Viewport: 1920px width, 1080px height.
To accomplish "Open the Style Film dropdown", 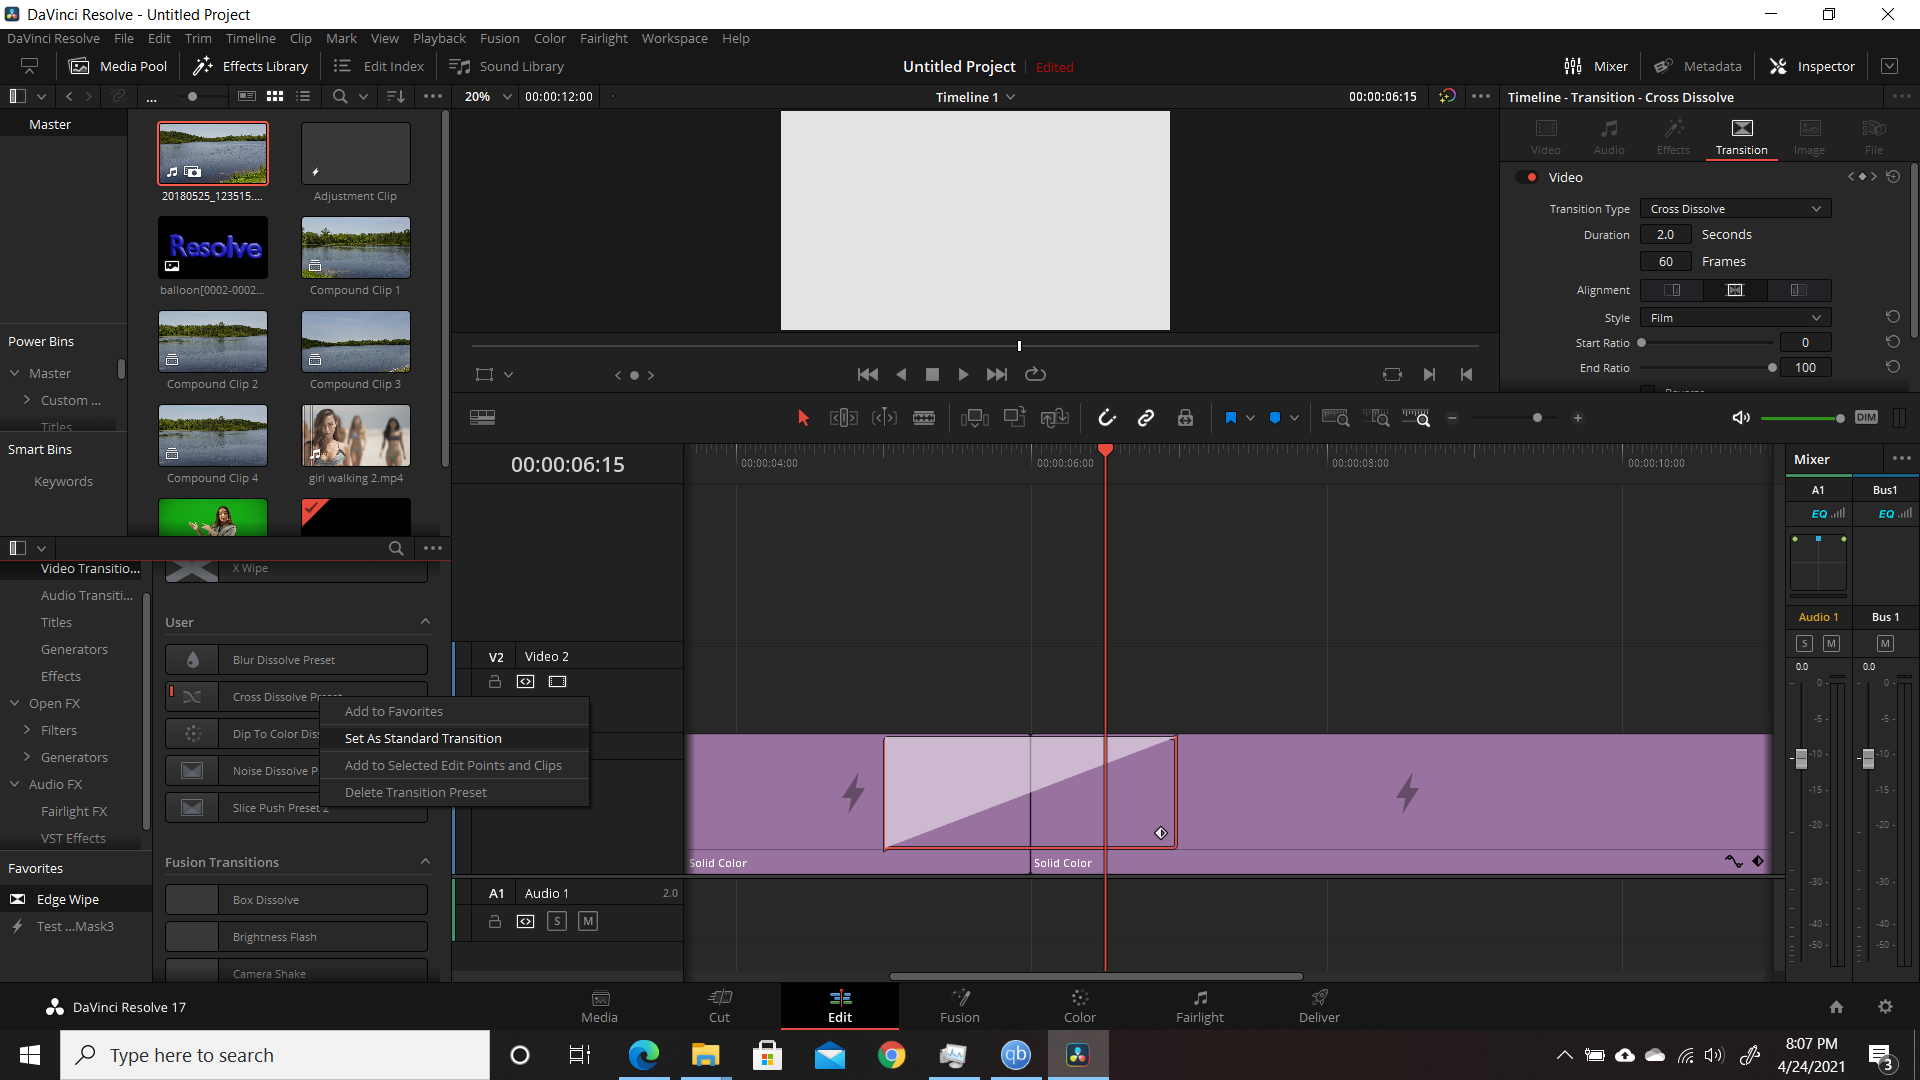I will coord(1735,318).
